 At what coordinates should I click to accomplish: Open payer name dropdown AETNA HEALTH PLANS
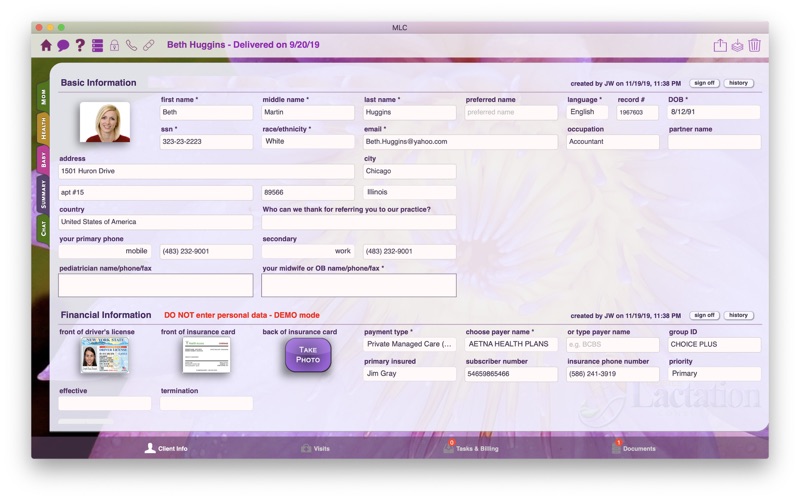pyautogui.click(x=511, y=344)
